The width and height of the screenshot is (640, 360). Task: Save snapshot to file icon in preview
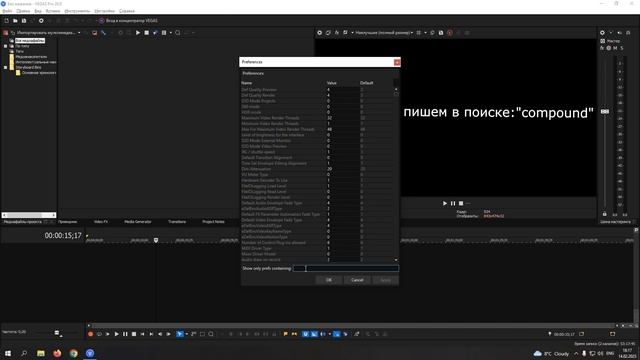pos(441,33)
